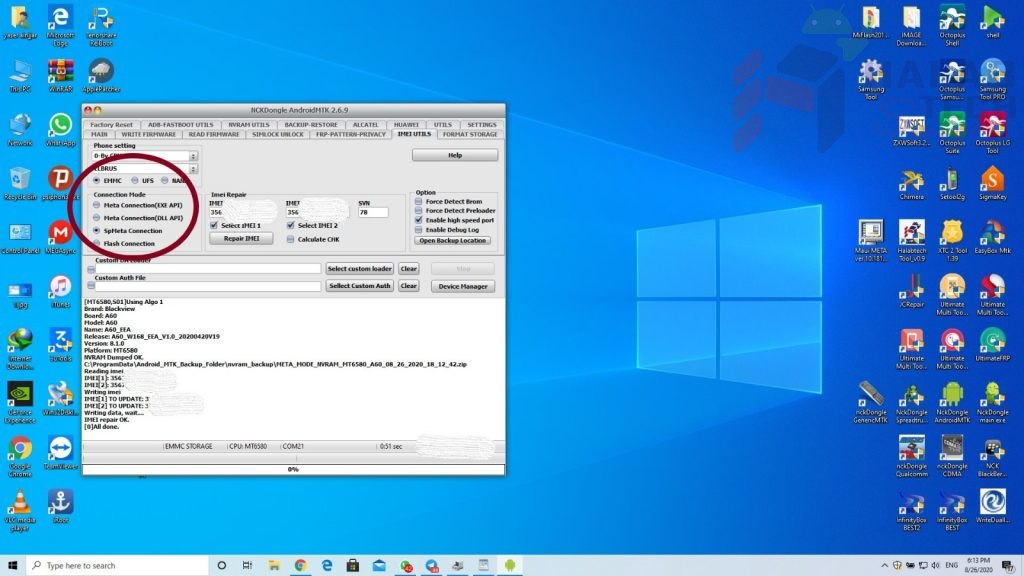Open the WhatsApp desktop icon
The width and height of the screenshot is (1024, 576).
60,129
